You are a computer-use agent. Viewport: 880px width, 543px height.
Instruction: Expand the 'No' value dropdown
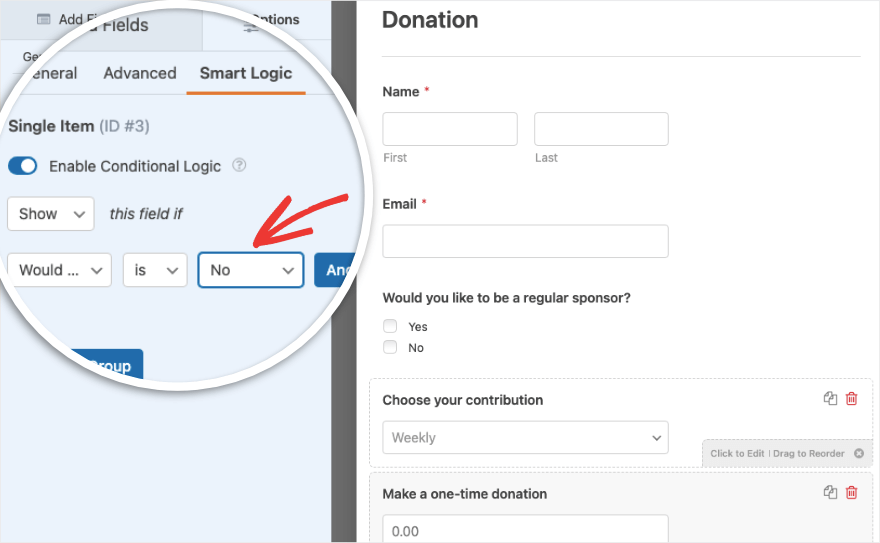click(250, 270)
